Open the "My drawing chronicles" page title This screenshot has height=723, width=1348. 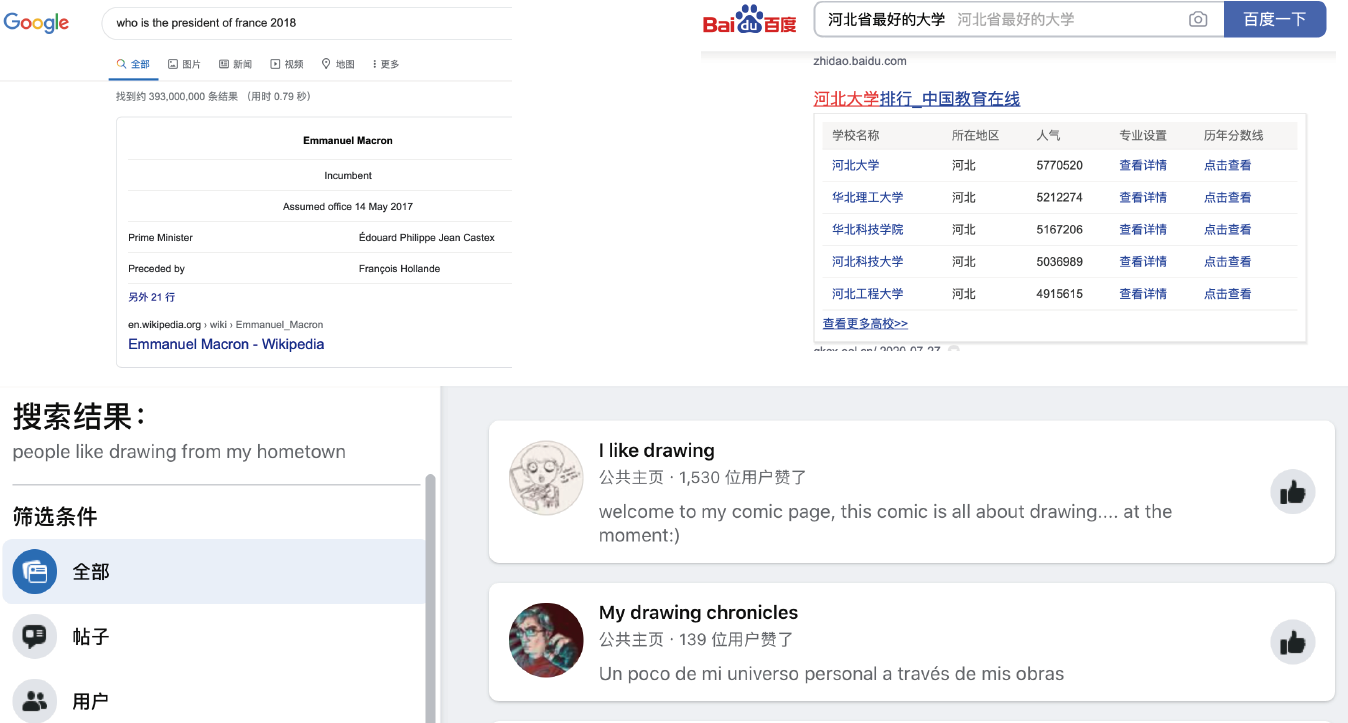pos(699,612)
